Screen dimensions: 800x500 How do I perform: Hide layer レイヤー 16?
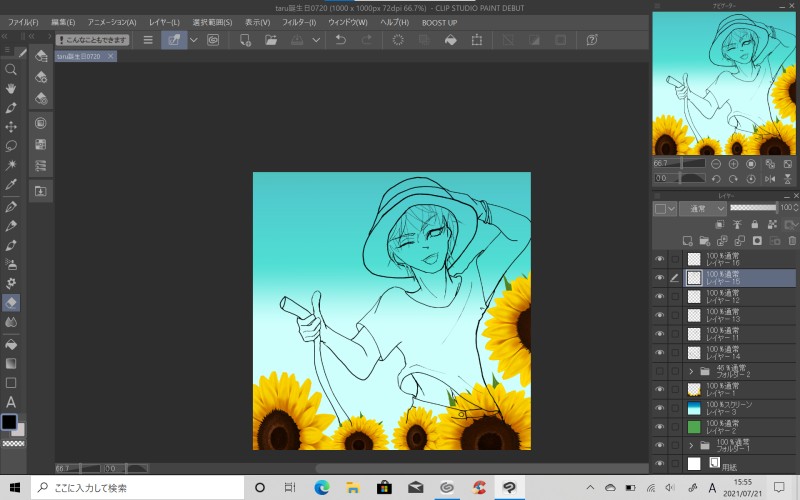(x=659, y=259)
